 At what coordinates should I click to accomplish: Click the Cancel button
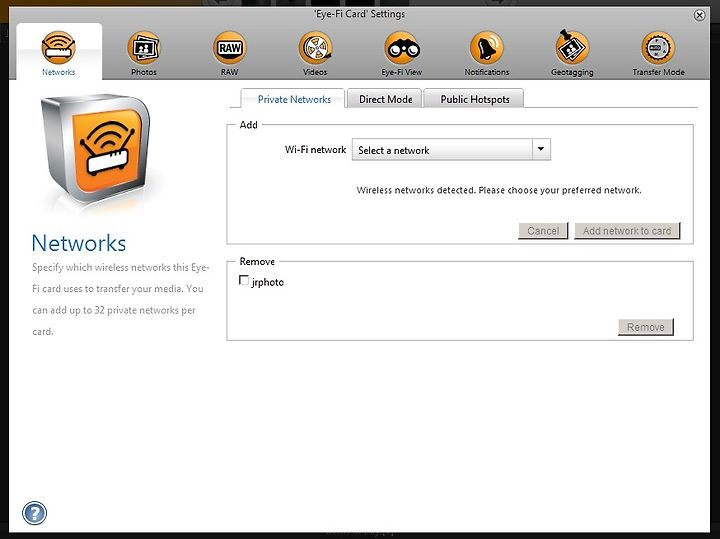click(543, 230)
